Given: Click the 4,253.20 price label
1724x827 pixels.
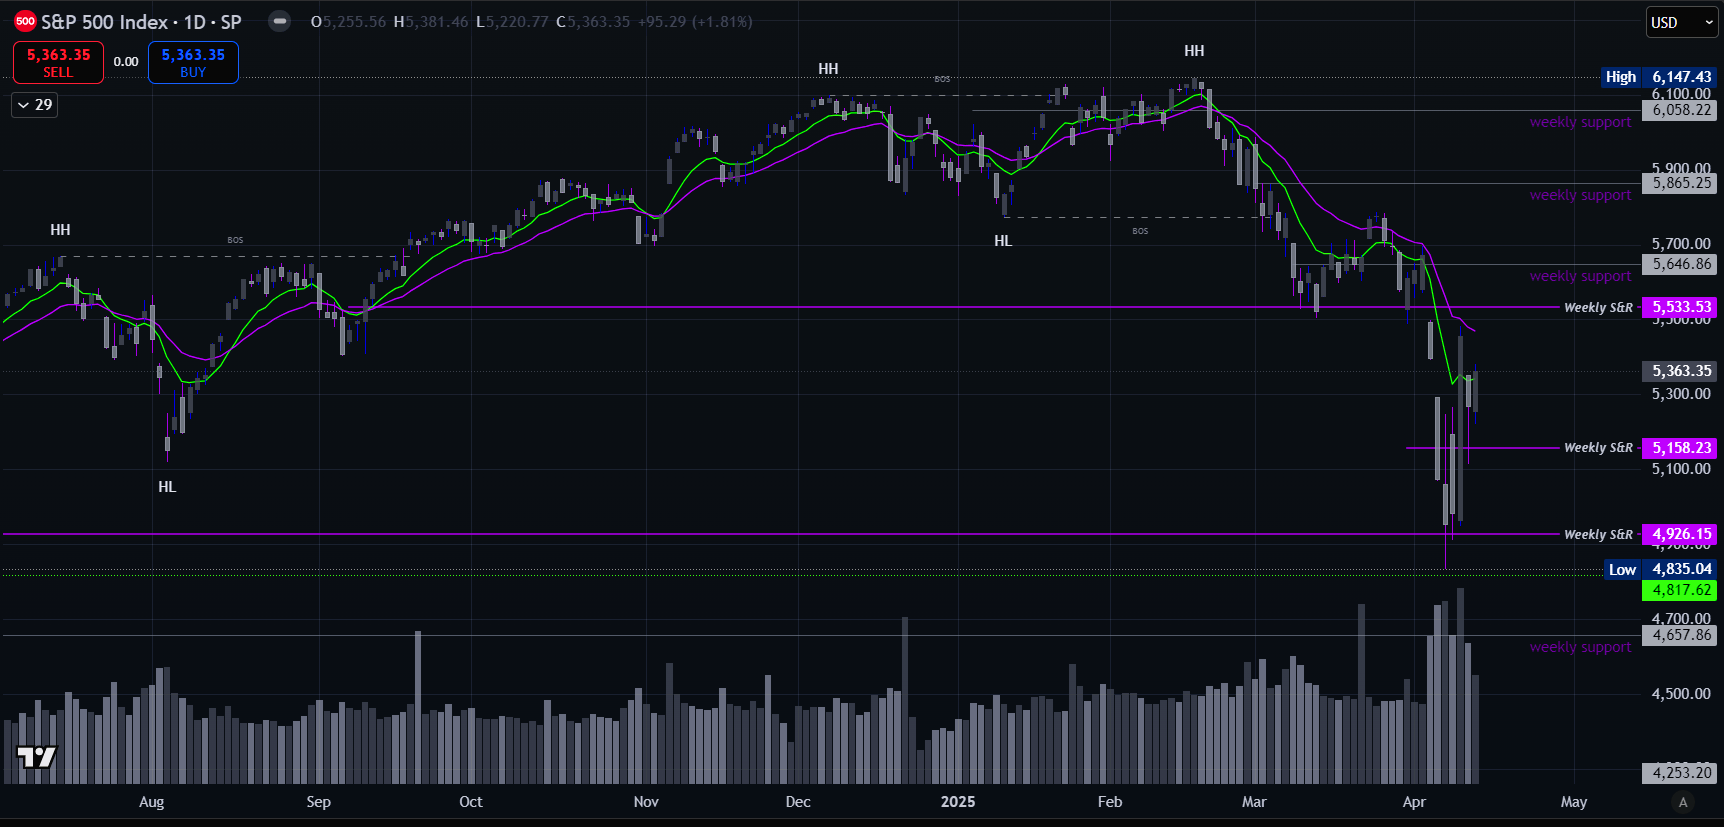Looking at the screenshot, I should [1681, 772].
